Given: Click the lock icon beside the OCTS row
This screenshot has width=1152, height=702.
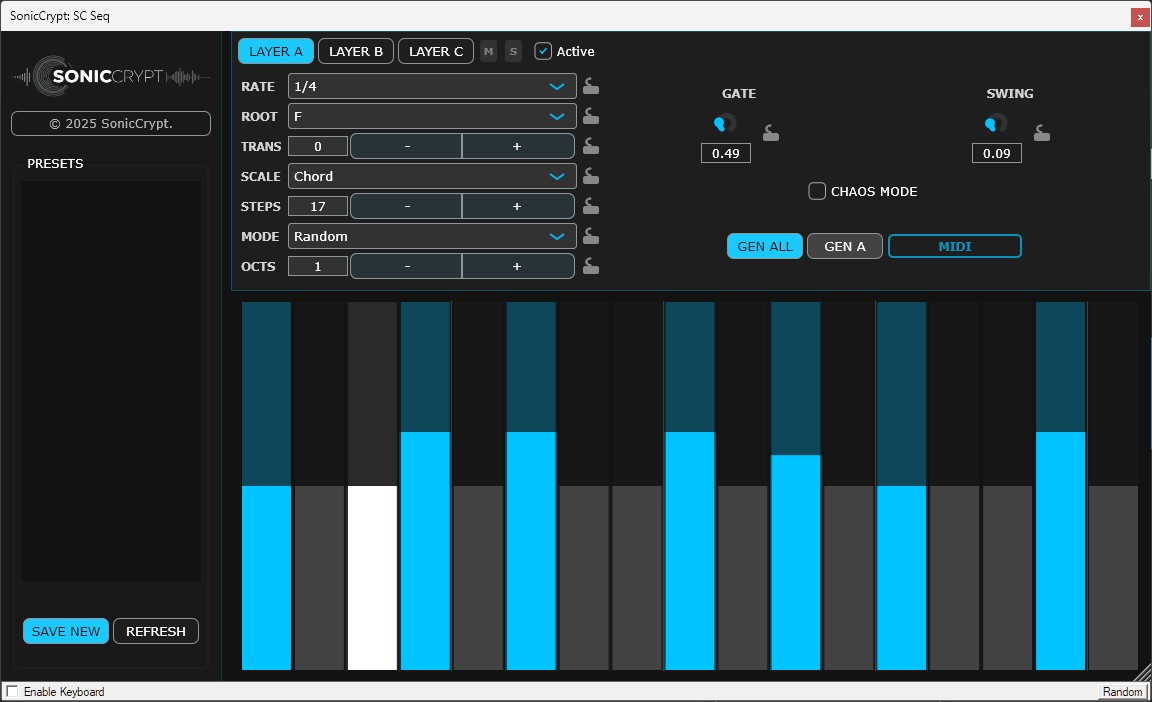Looking at the screenshot, I should click(x=590, y=266).
